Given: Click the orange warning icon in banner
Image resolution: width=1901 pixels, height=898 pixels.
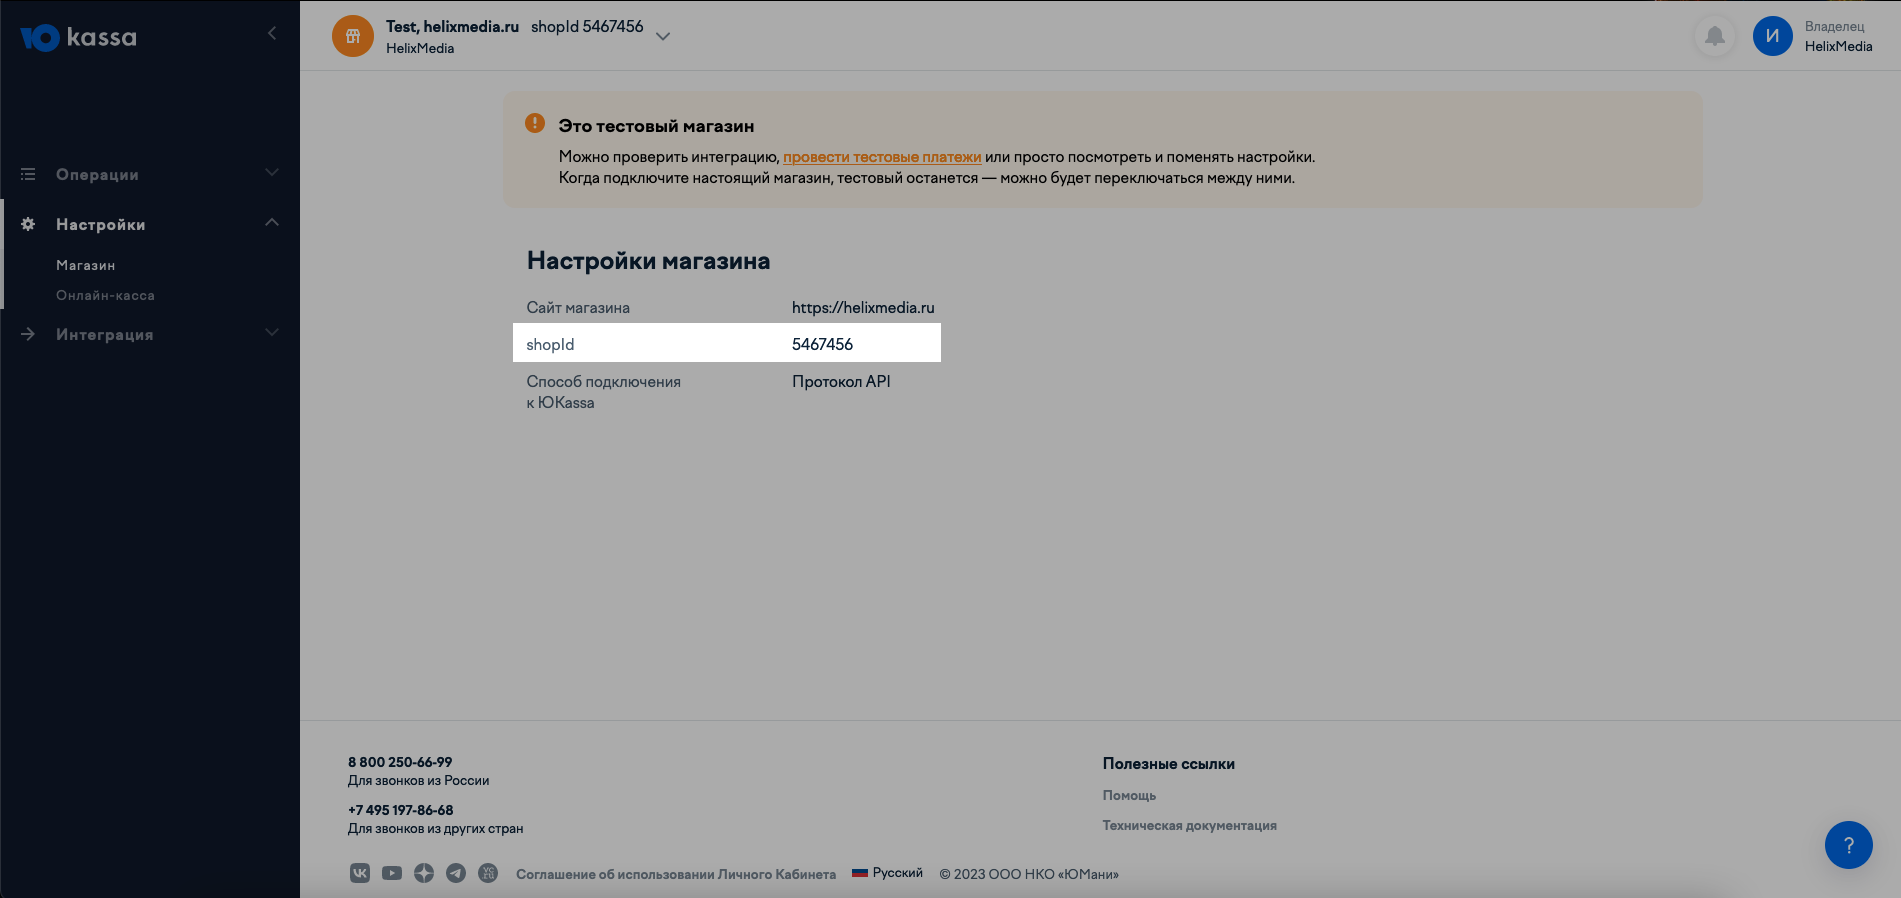Looking at the screenshot, I should [x=535, y=123].
